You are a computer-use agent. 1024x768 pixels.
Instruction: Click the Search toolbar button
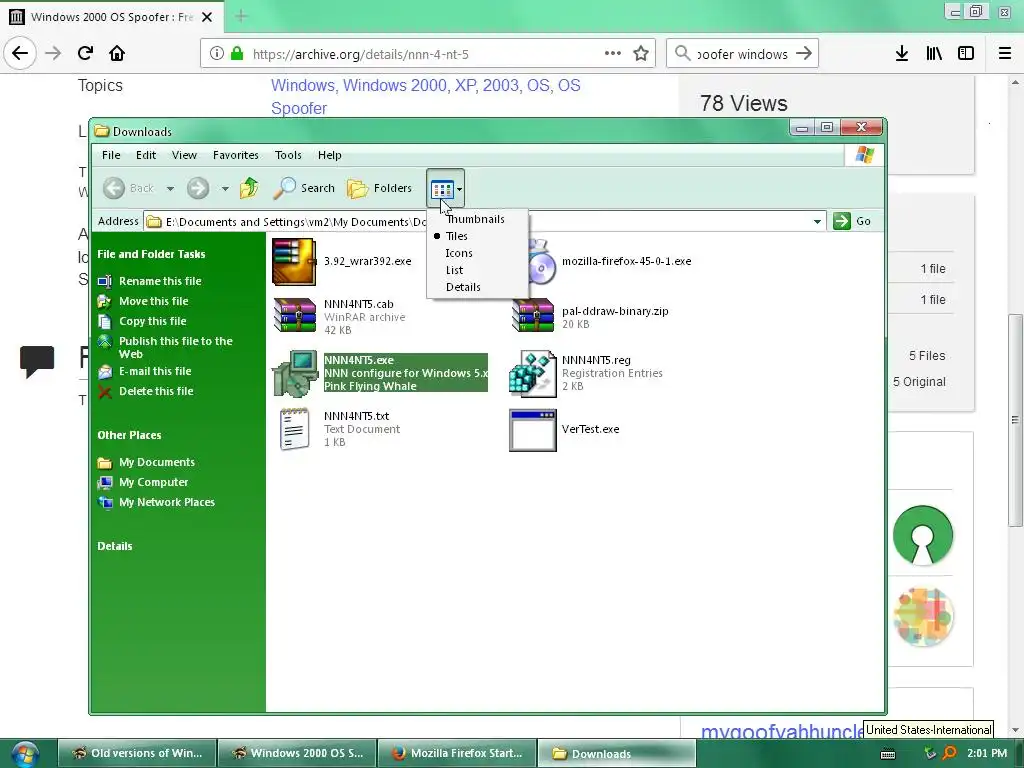point(304,188)
